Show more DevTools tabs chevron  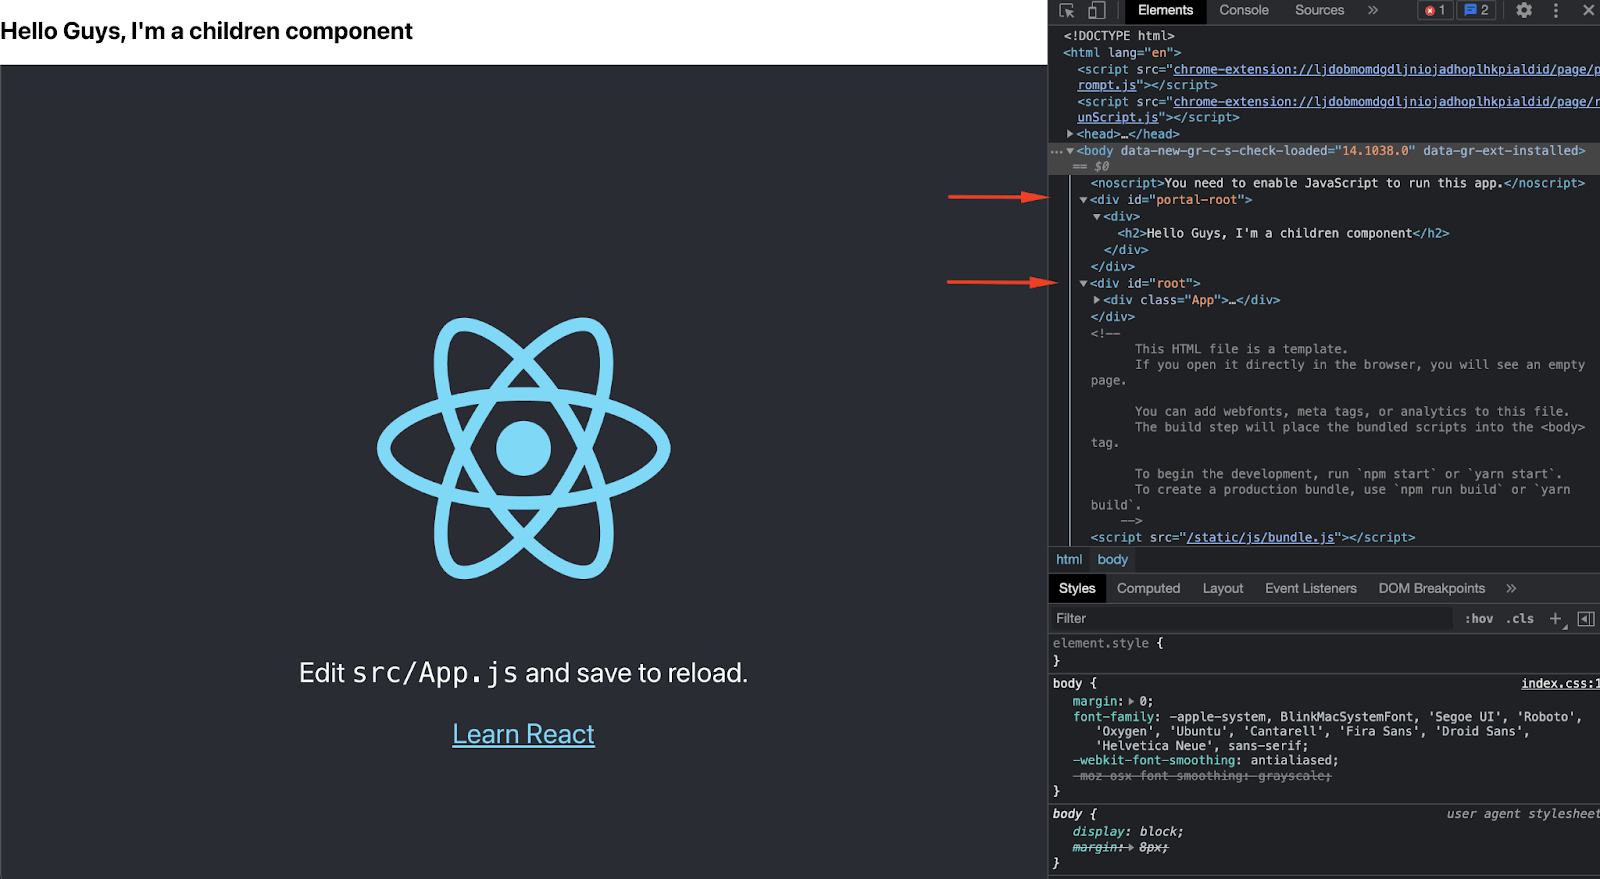[x=1373, y=10]
